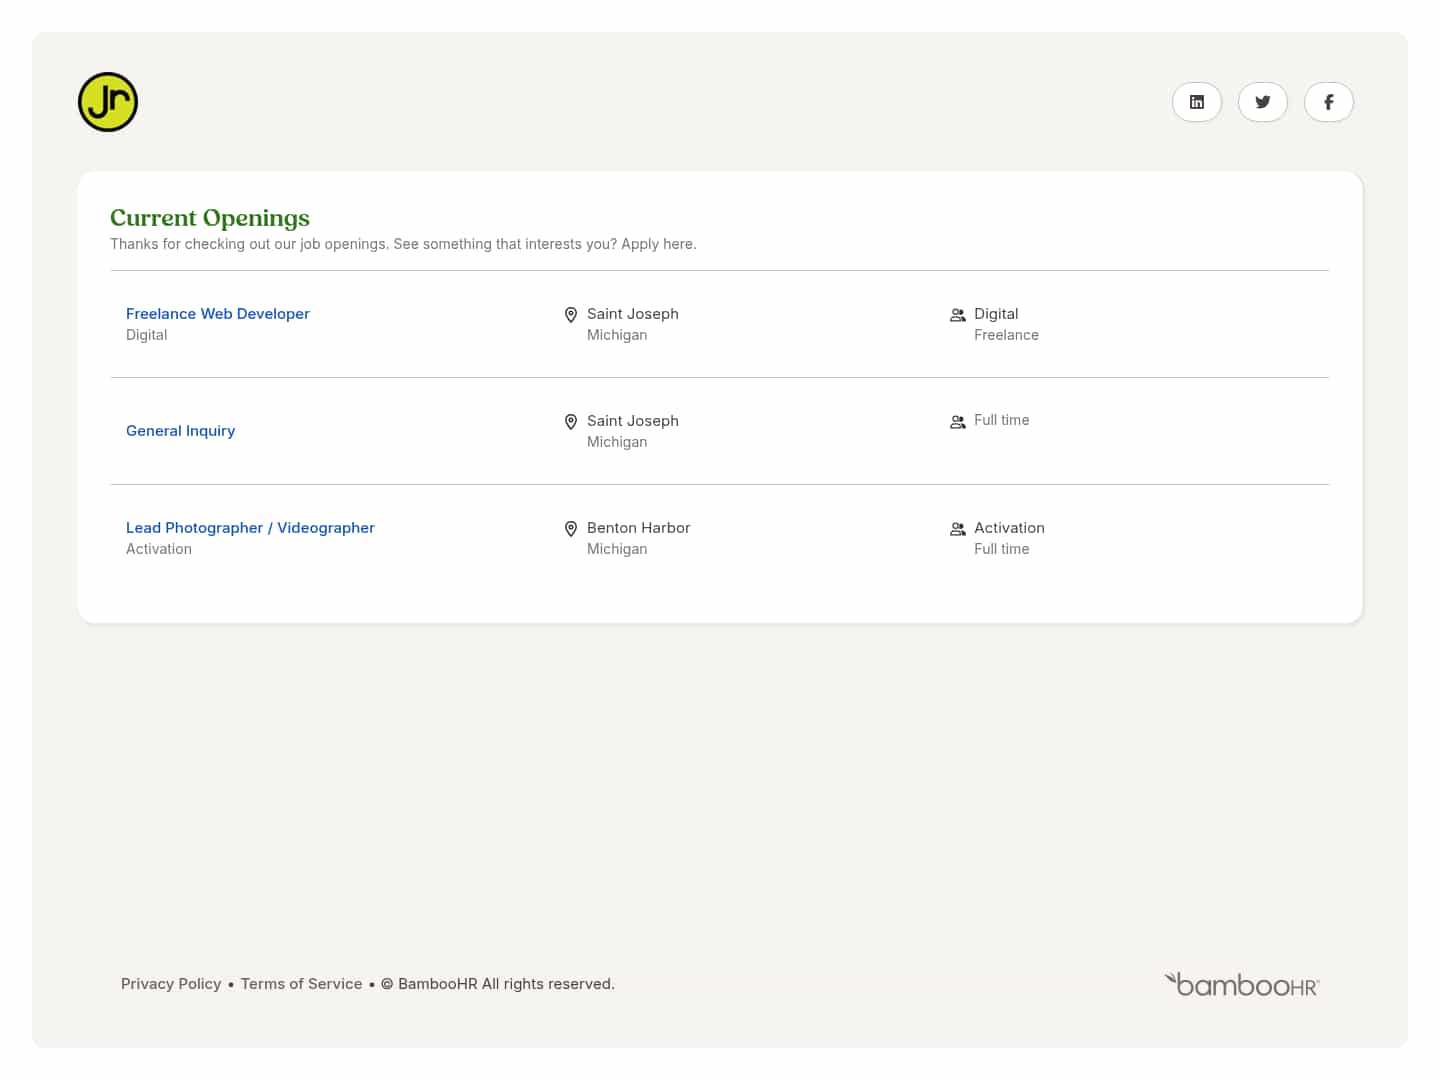Select the department icon beside Digital Freelance
The width and height of the screenshot is (1440, 1080).
coord(957,314)
